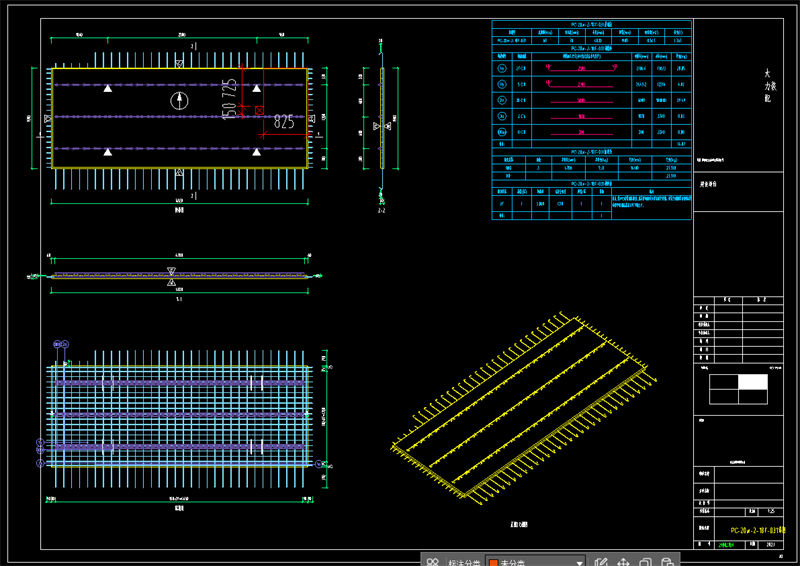
Task: Click the circled north arrow symbol
Action: click(179, 101)
